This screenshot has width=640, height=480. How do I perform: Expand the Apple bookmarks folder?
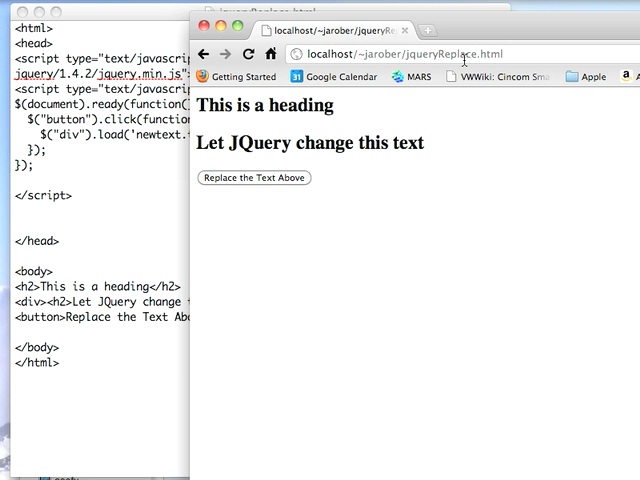(586, 77)
